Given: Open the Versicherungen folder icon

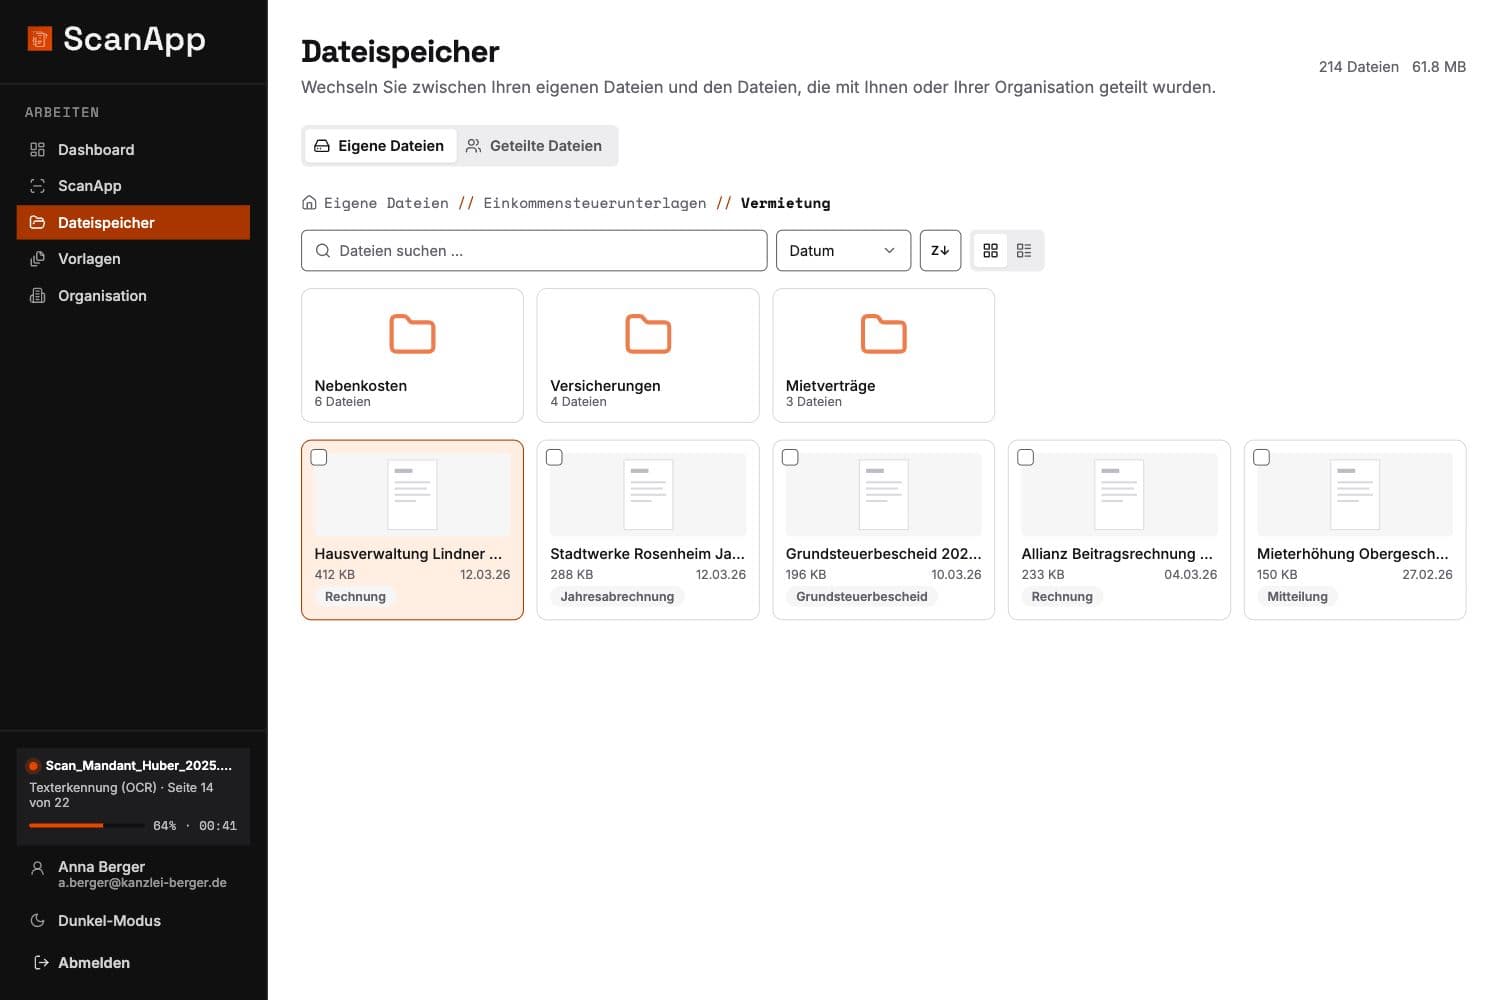Looking at the screenshot, I should click(x=648, y=334).
